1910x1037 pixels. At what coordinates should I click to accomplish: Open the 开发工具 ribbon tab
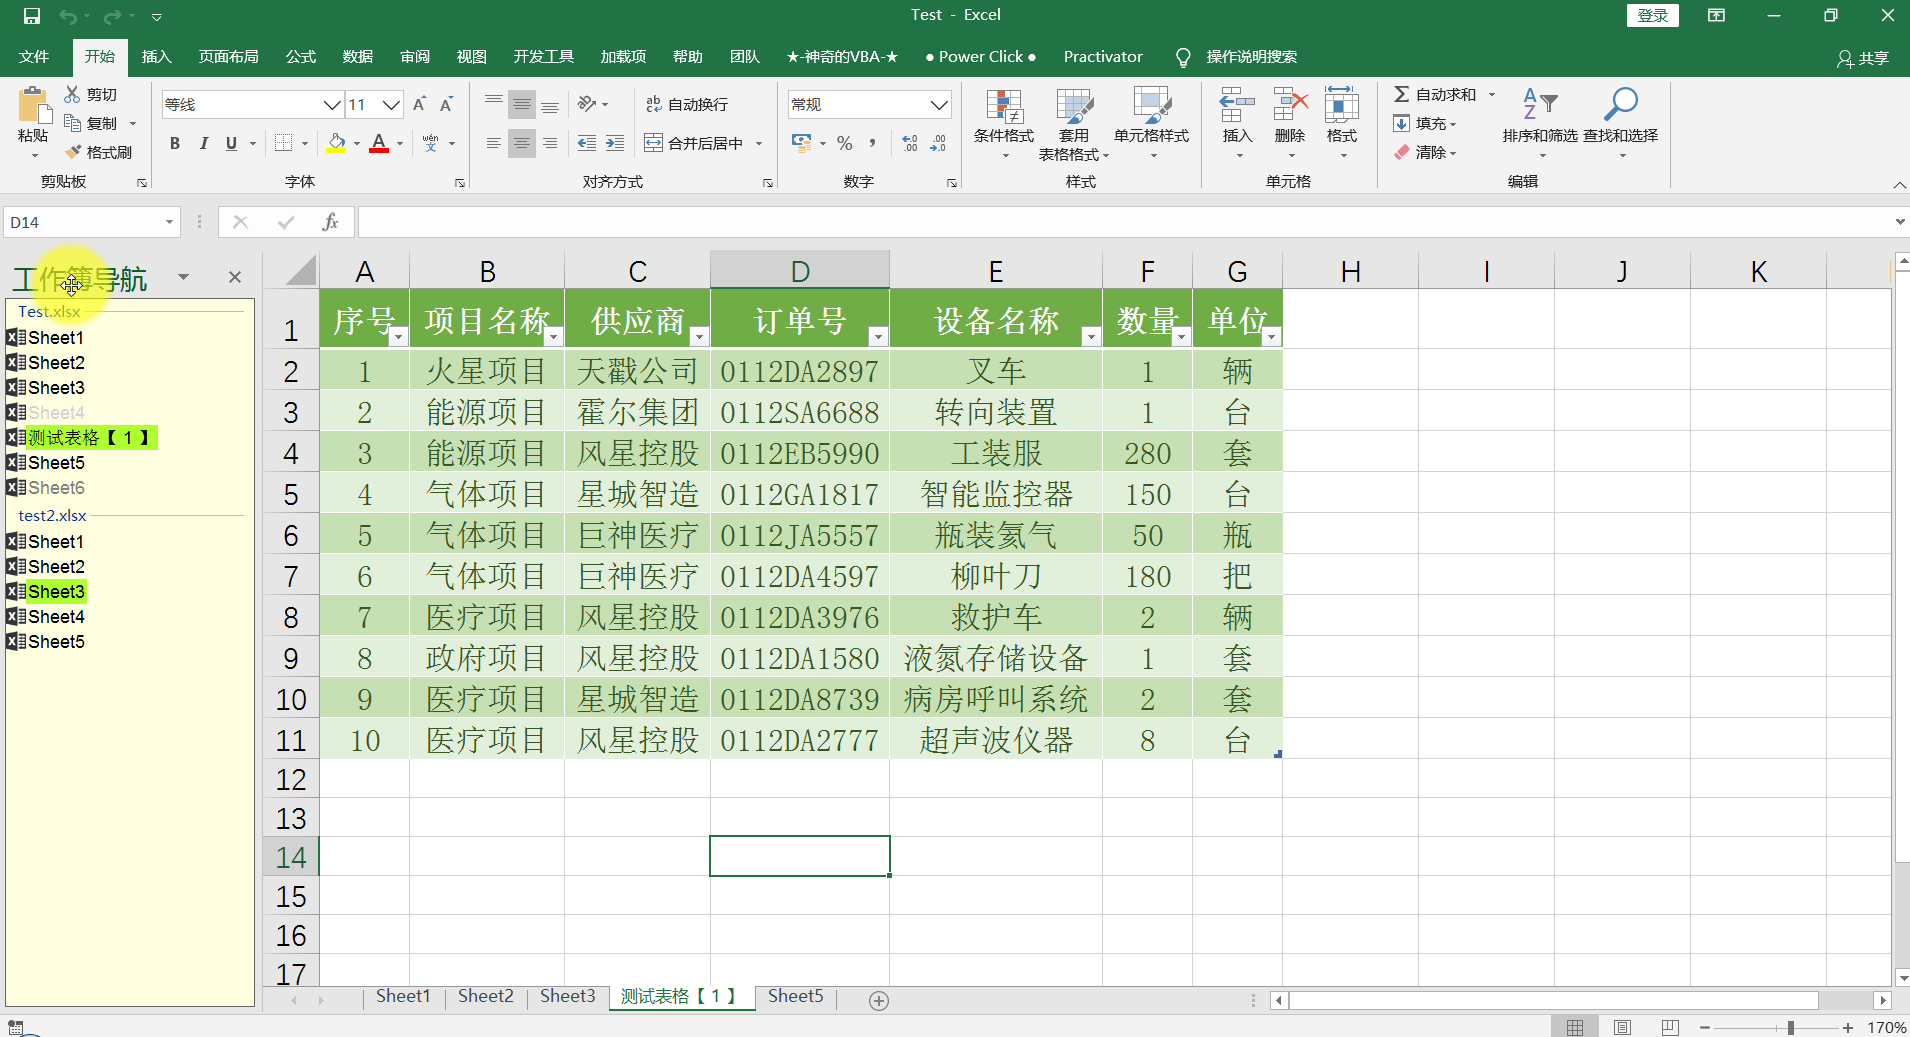pos(544,57)
